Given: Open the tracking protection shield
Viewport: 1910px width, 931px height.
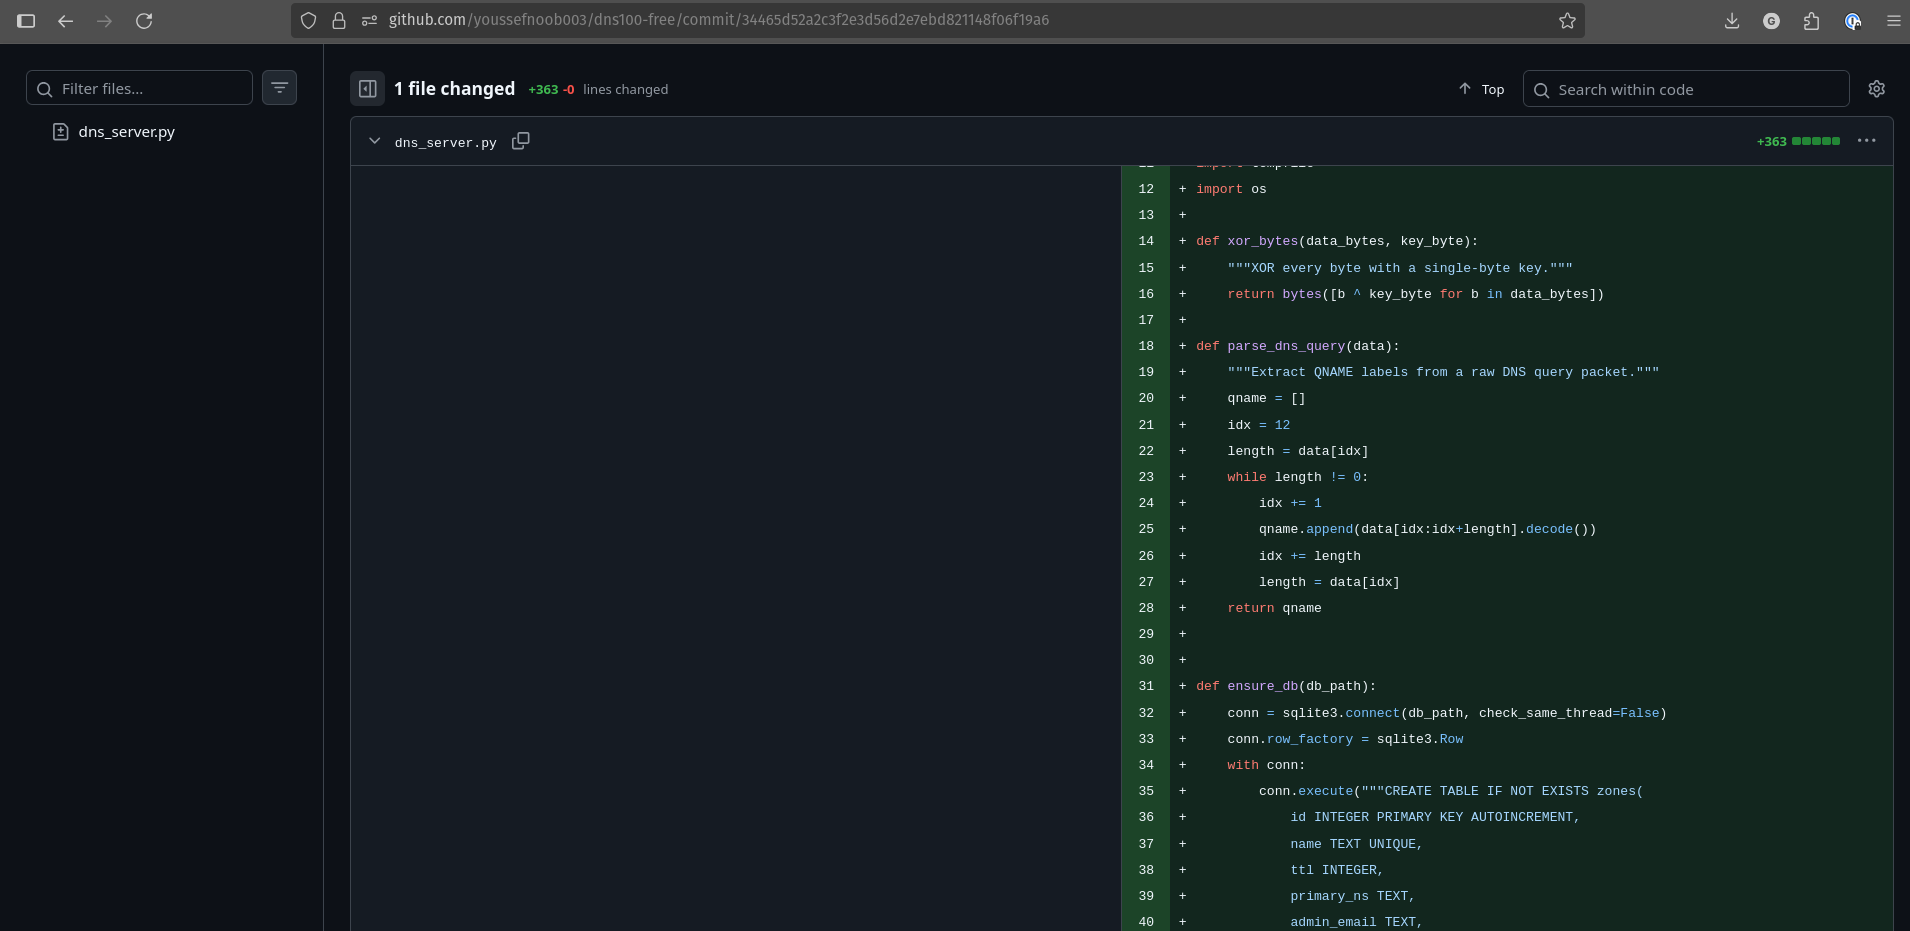Looking at the screenshot, I should 309,21.
